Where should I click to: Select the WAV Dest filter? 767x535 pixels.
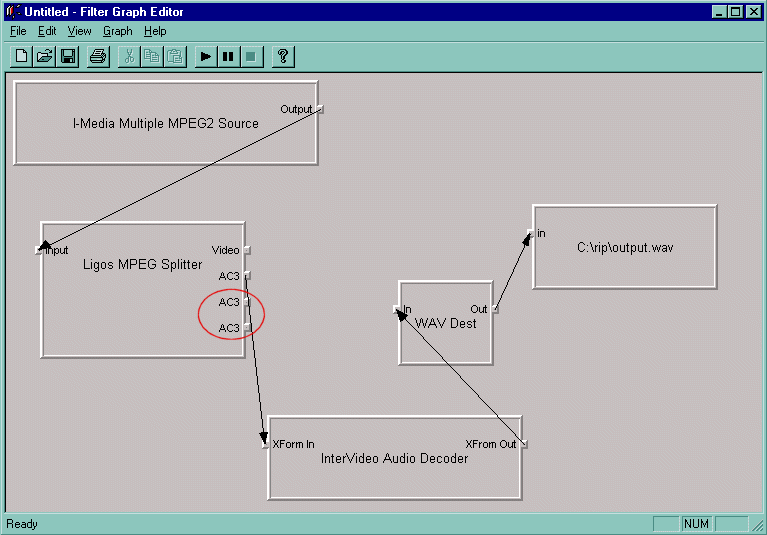[445, 323]
